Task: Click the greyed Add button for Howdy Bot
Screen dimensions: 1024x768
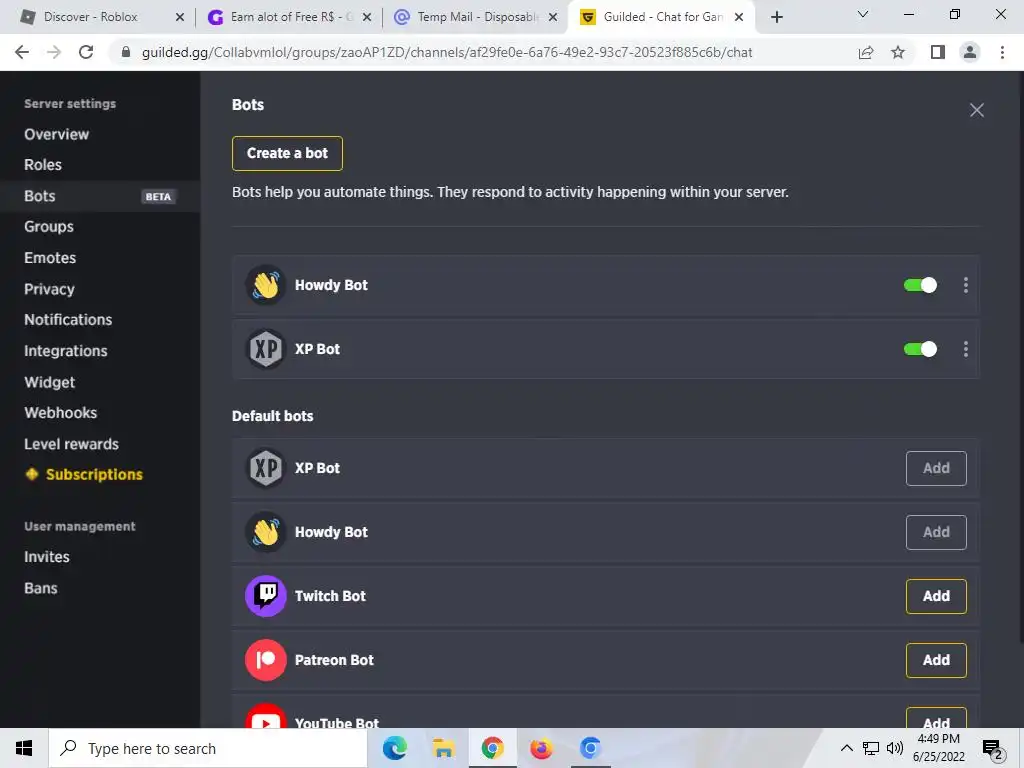Action: [x=936, y=532]
